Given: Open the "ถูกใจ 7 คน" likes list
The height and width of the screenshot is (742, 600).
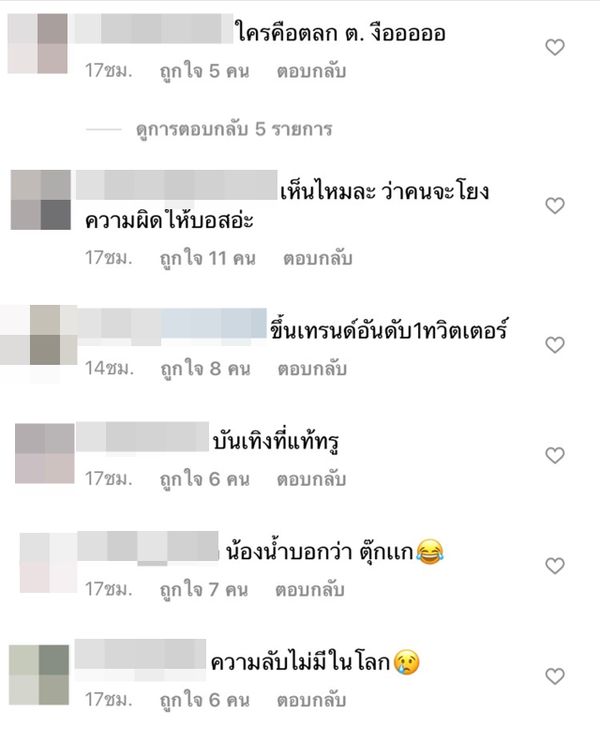Looking at the screenshot, I should coord(204,590).
